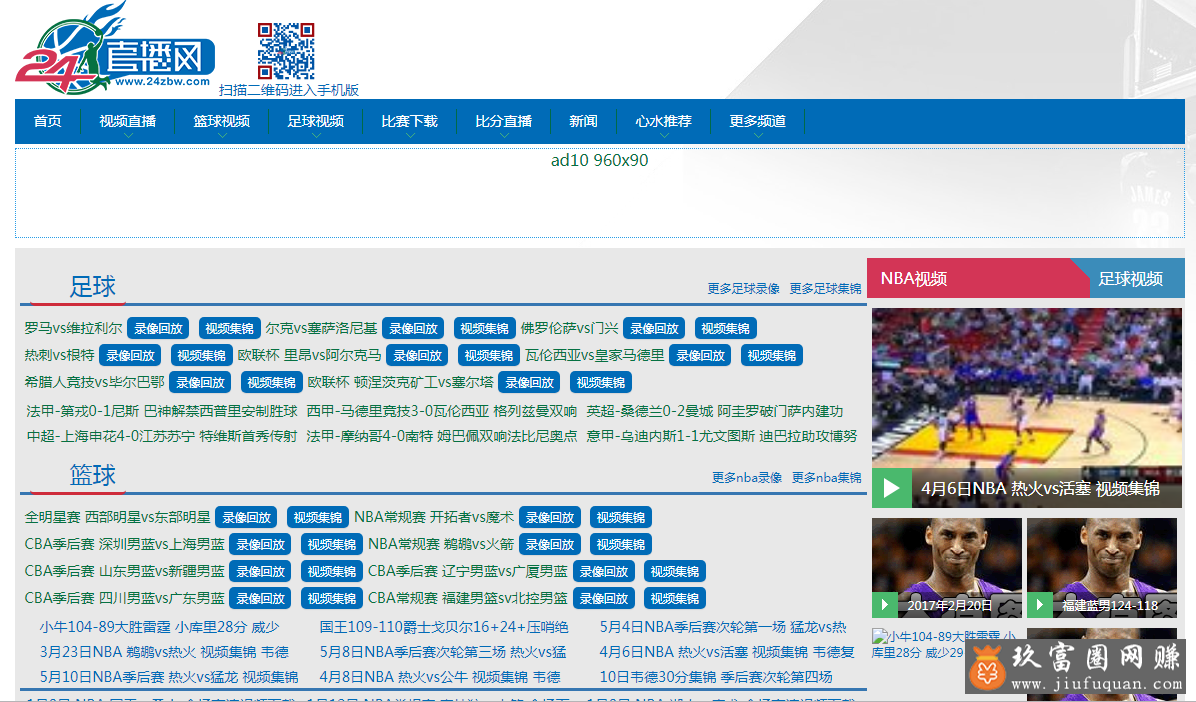Click 录像回放 for 瓦伦西亚vs皇家马德里
1196x702 pixels.
(700, 356)
